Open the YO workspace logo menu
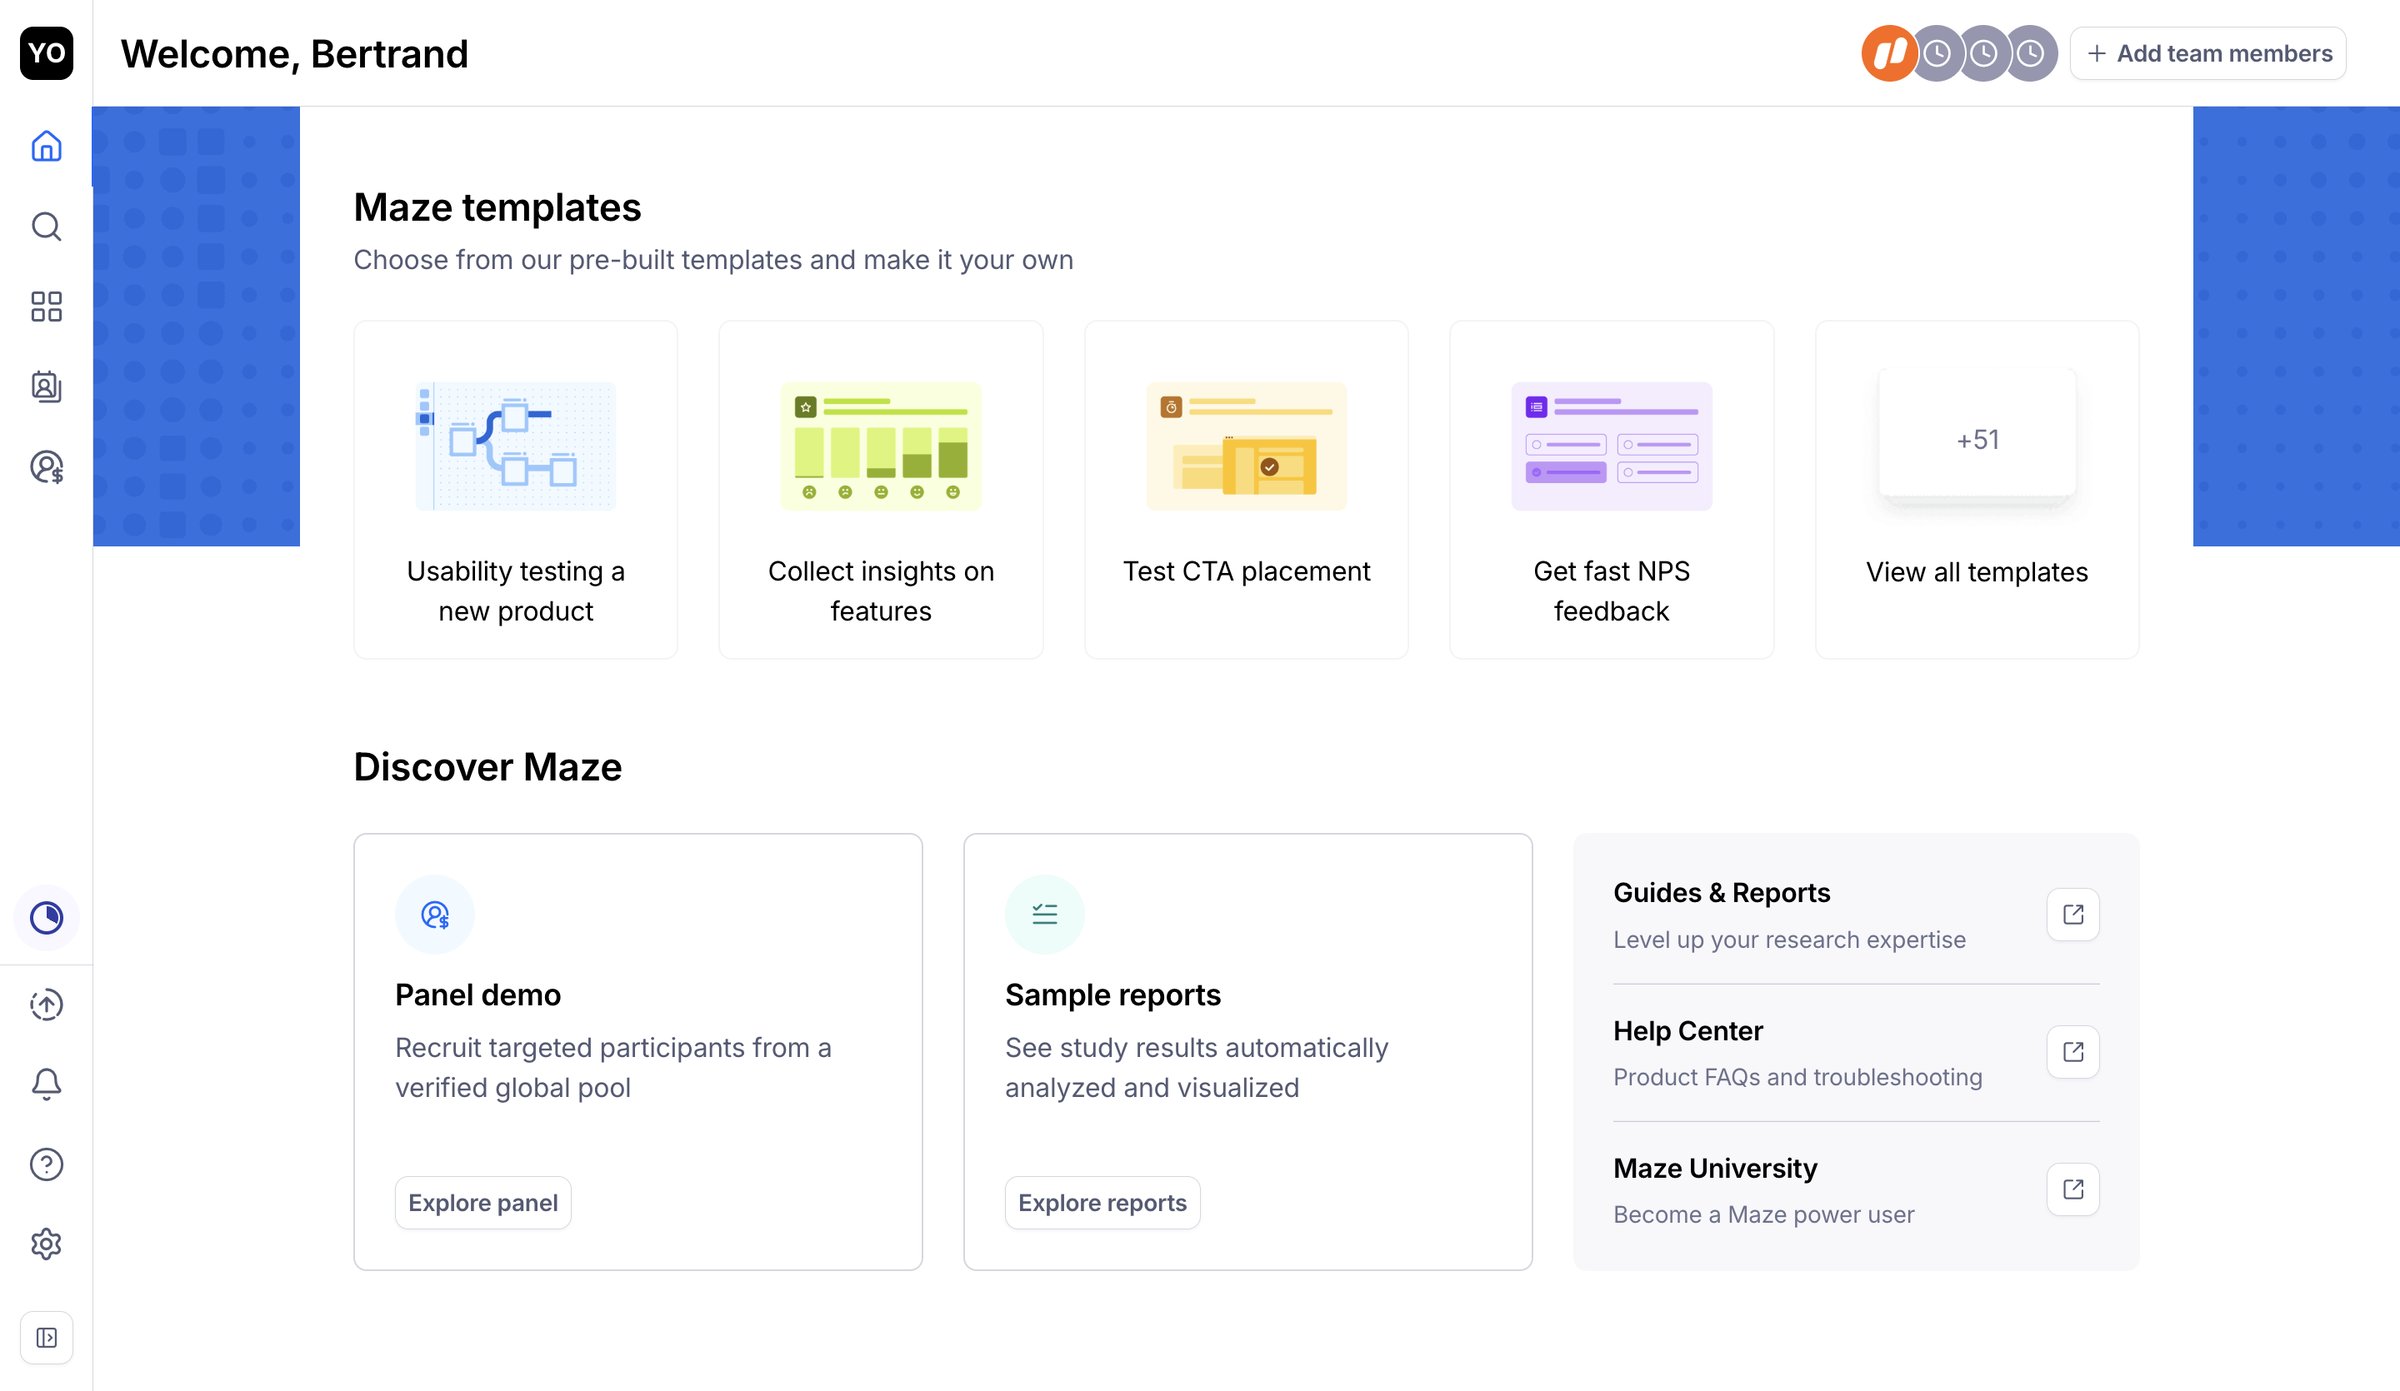The image size is (2400, 1391). point(46,53)
